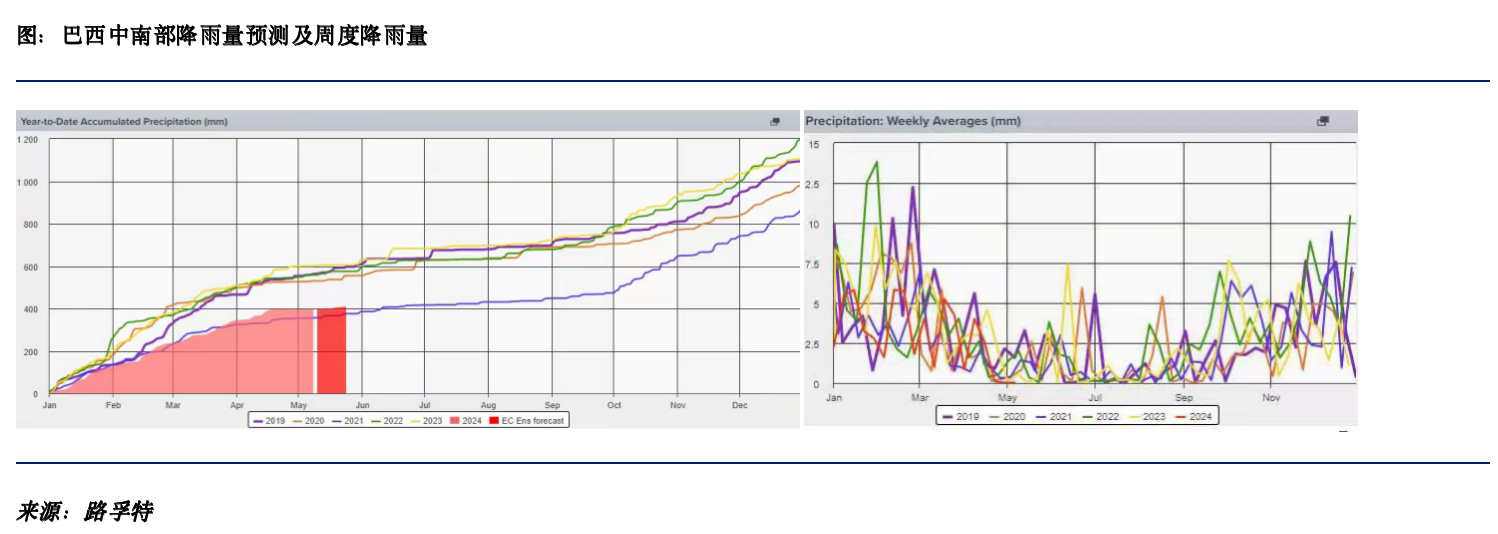1498x534 pixels.
Task: Click the Precipitation: Weekly Averages title
Action: coord(912,121)
